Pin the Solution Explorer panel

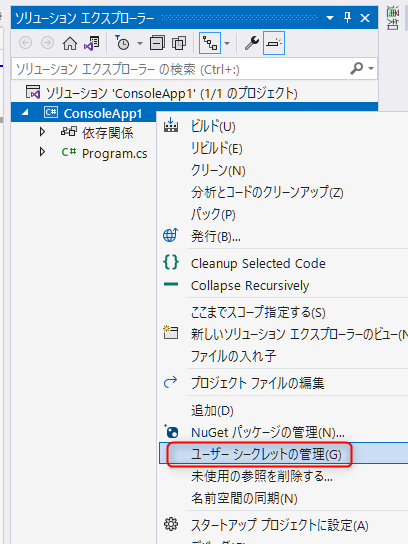[347, 17]
